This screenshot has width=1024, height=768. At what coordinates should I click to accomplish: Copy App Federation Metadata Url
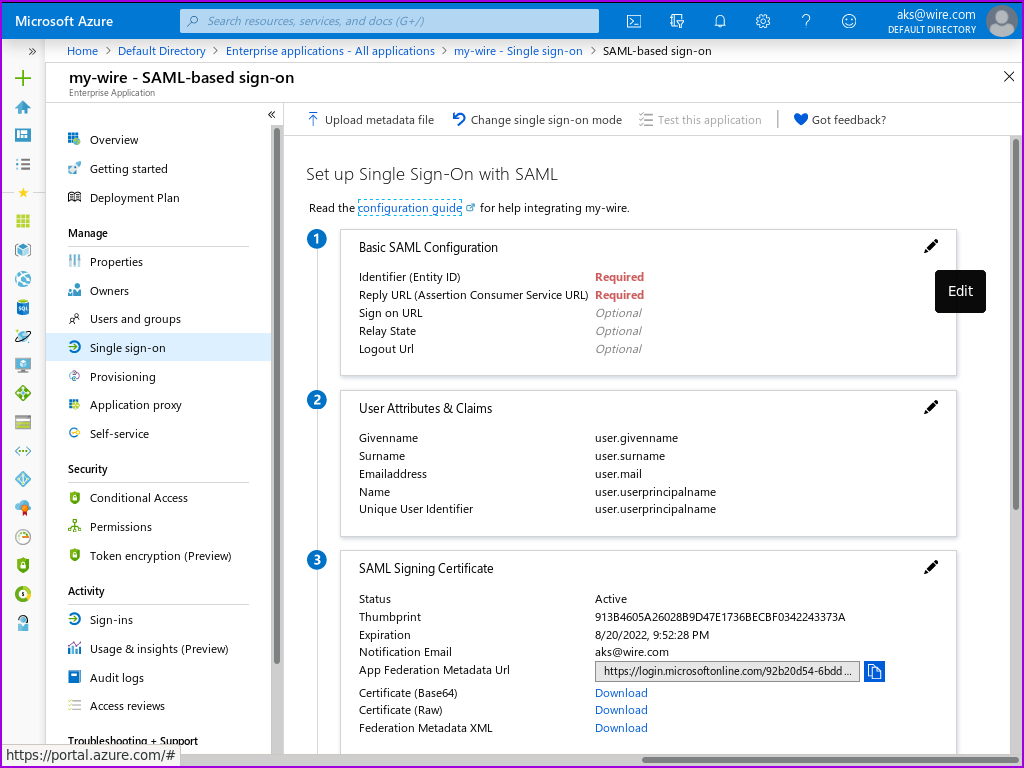pos(874,672)
